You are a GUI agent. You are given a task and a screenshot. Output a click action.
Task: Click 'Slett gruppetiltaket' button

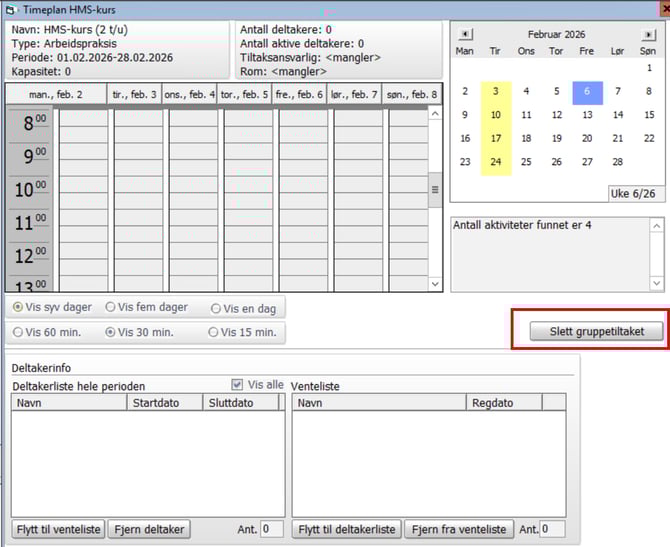click(x=589, y=331)
